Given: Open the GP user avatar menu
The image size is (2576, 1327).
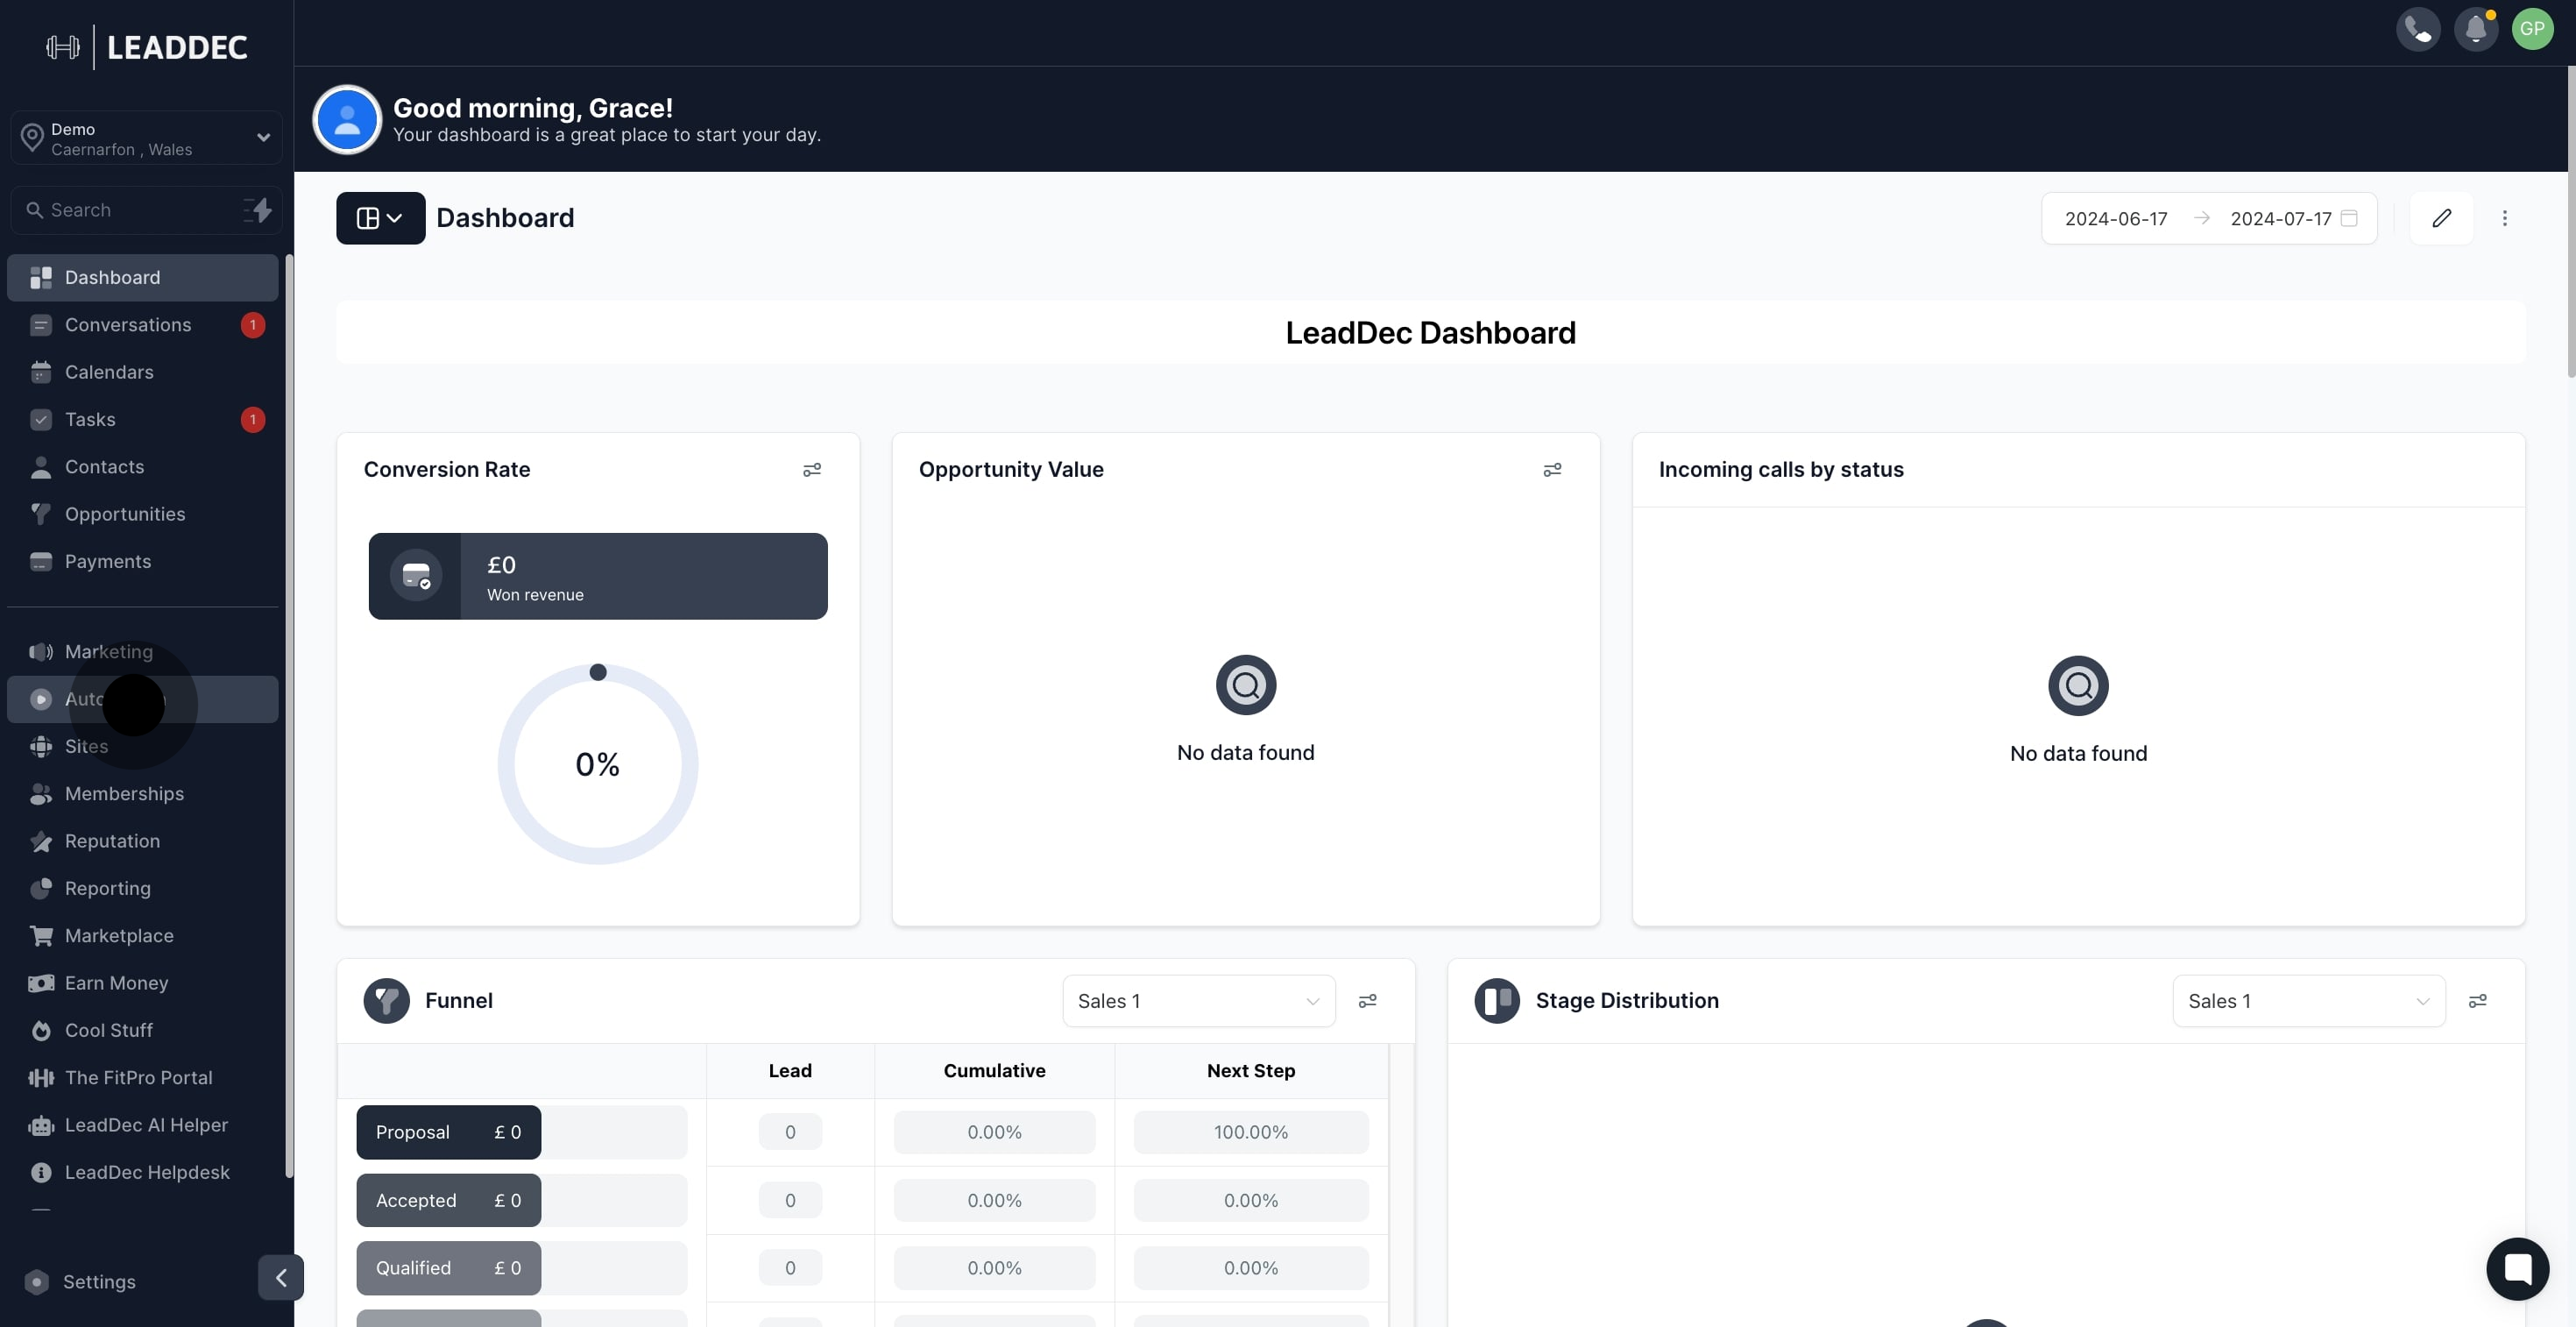Looking at the screenshot, I should click(x=2532, y=29).
